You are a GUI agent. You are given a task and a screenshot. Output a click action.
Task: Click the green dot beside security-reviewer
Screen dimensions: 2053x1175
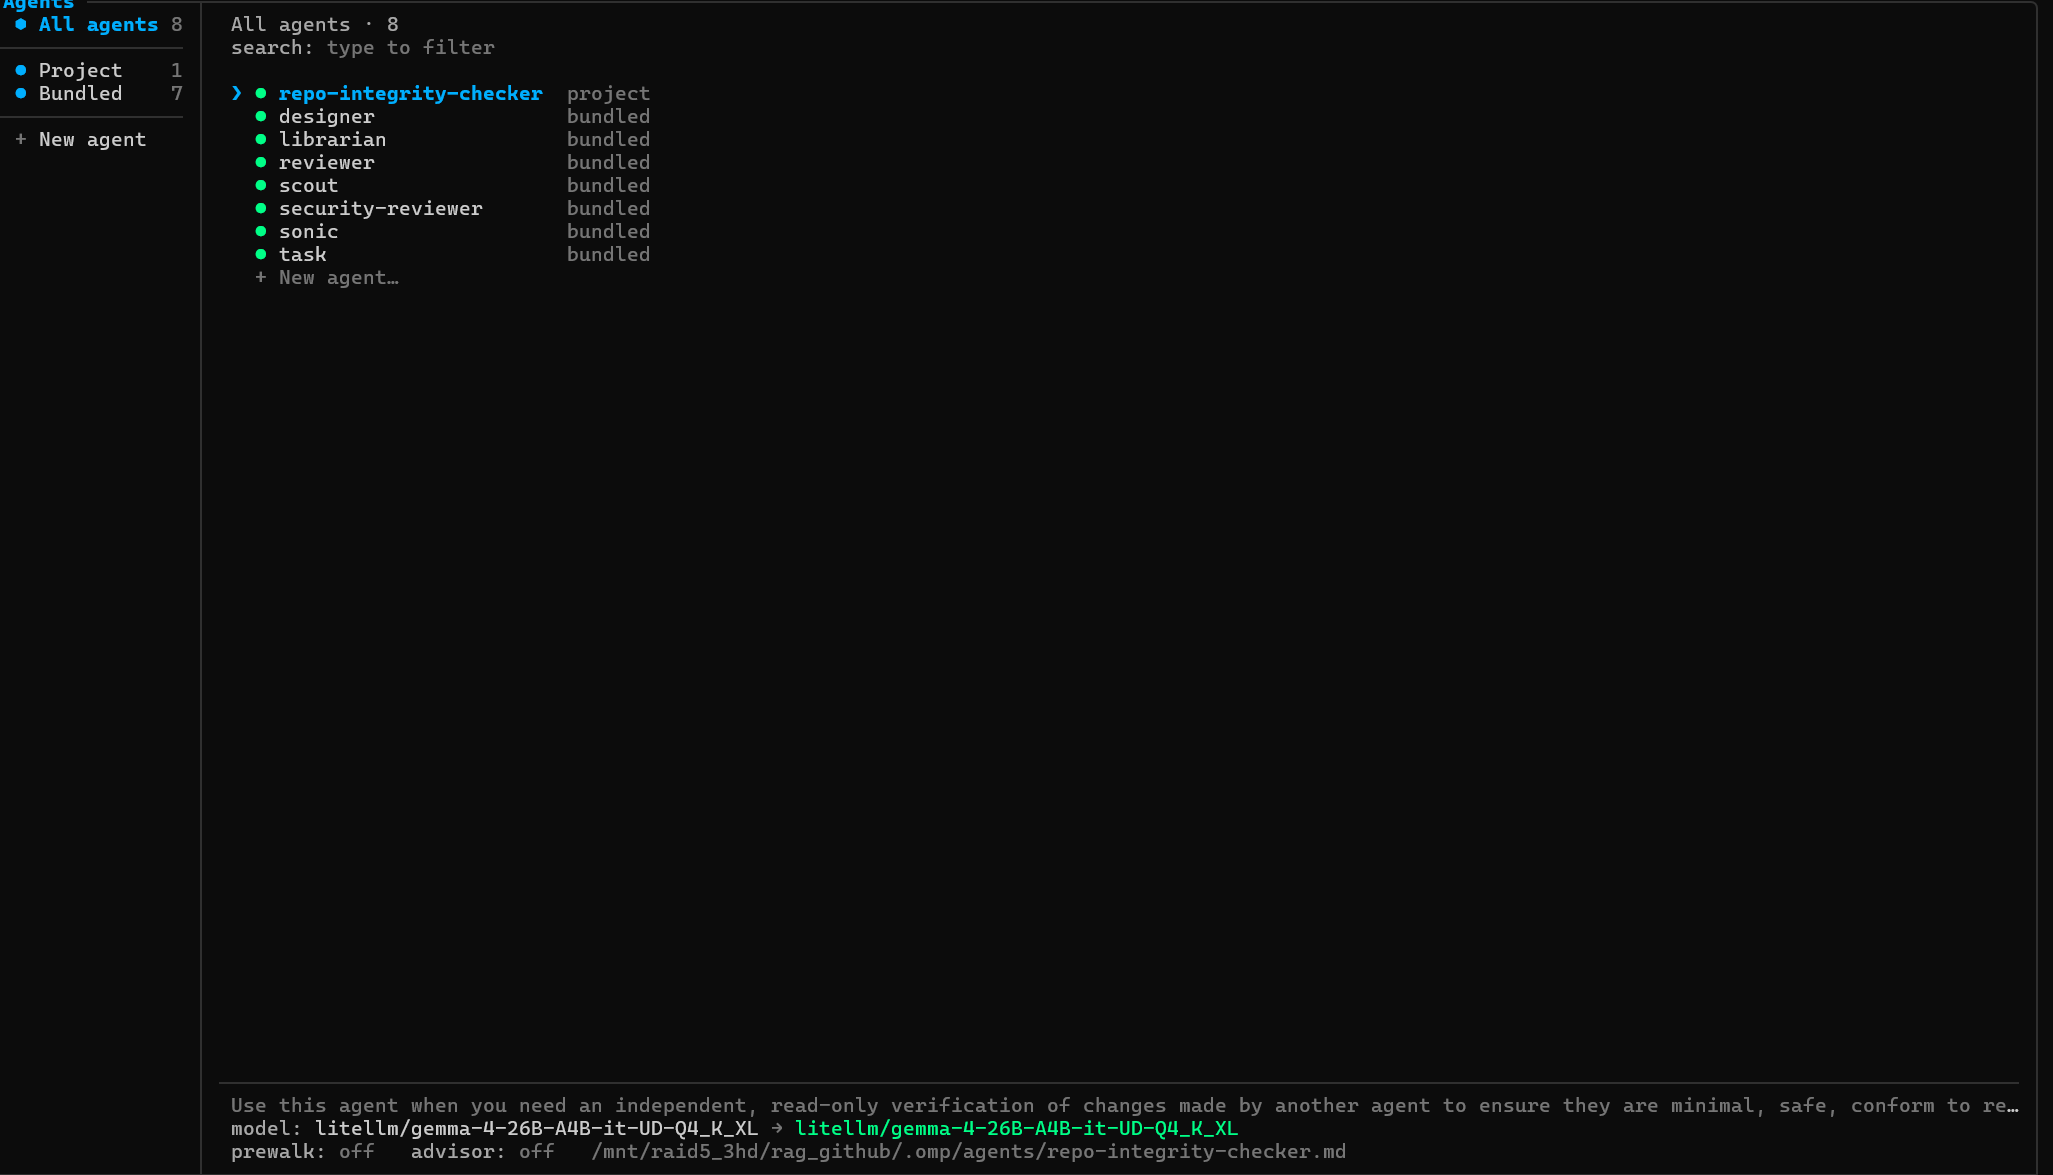click(x=261, y=208)
